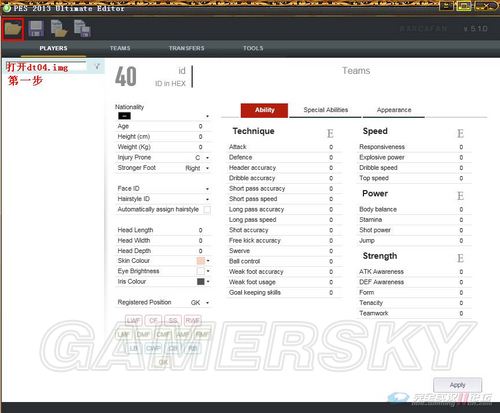Toggle the DMF position box
Screen dimensions: 500x413
point(143,334)
